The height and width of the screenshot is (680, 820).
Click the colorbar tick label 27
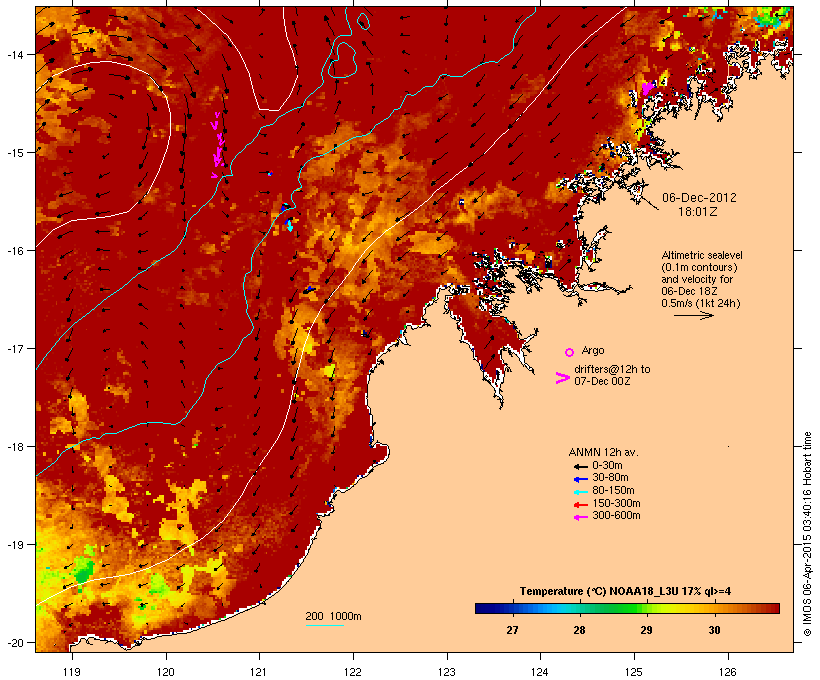pyautogui.click(x=512, y=630)
